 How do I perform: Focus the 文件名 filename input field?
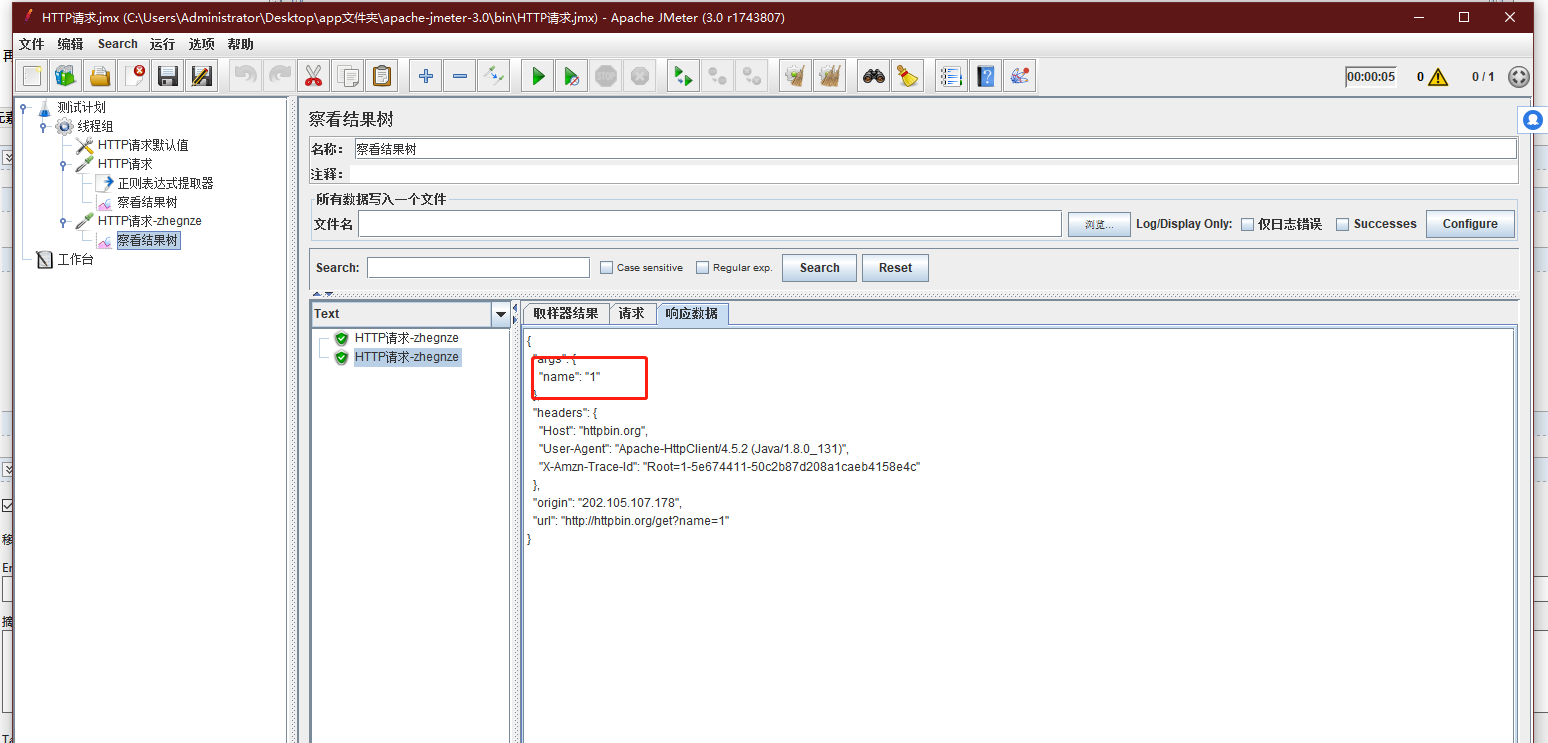point(710,224)
